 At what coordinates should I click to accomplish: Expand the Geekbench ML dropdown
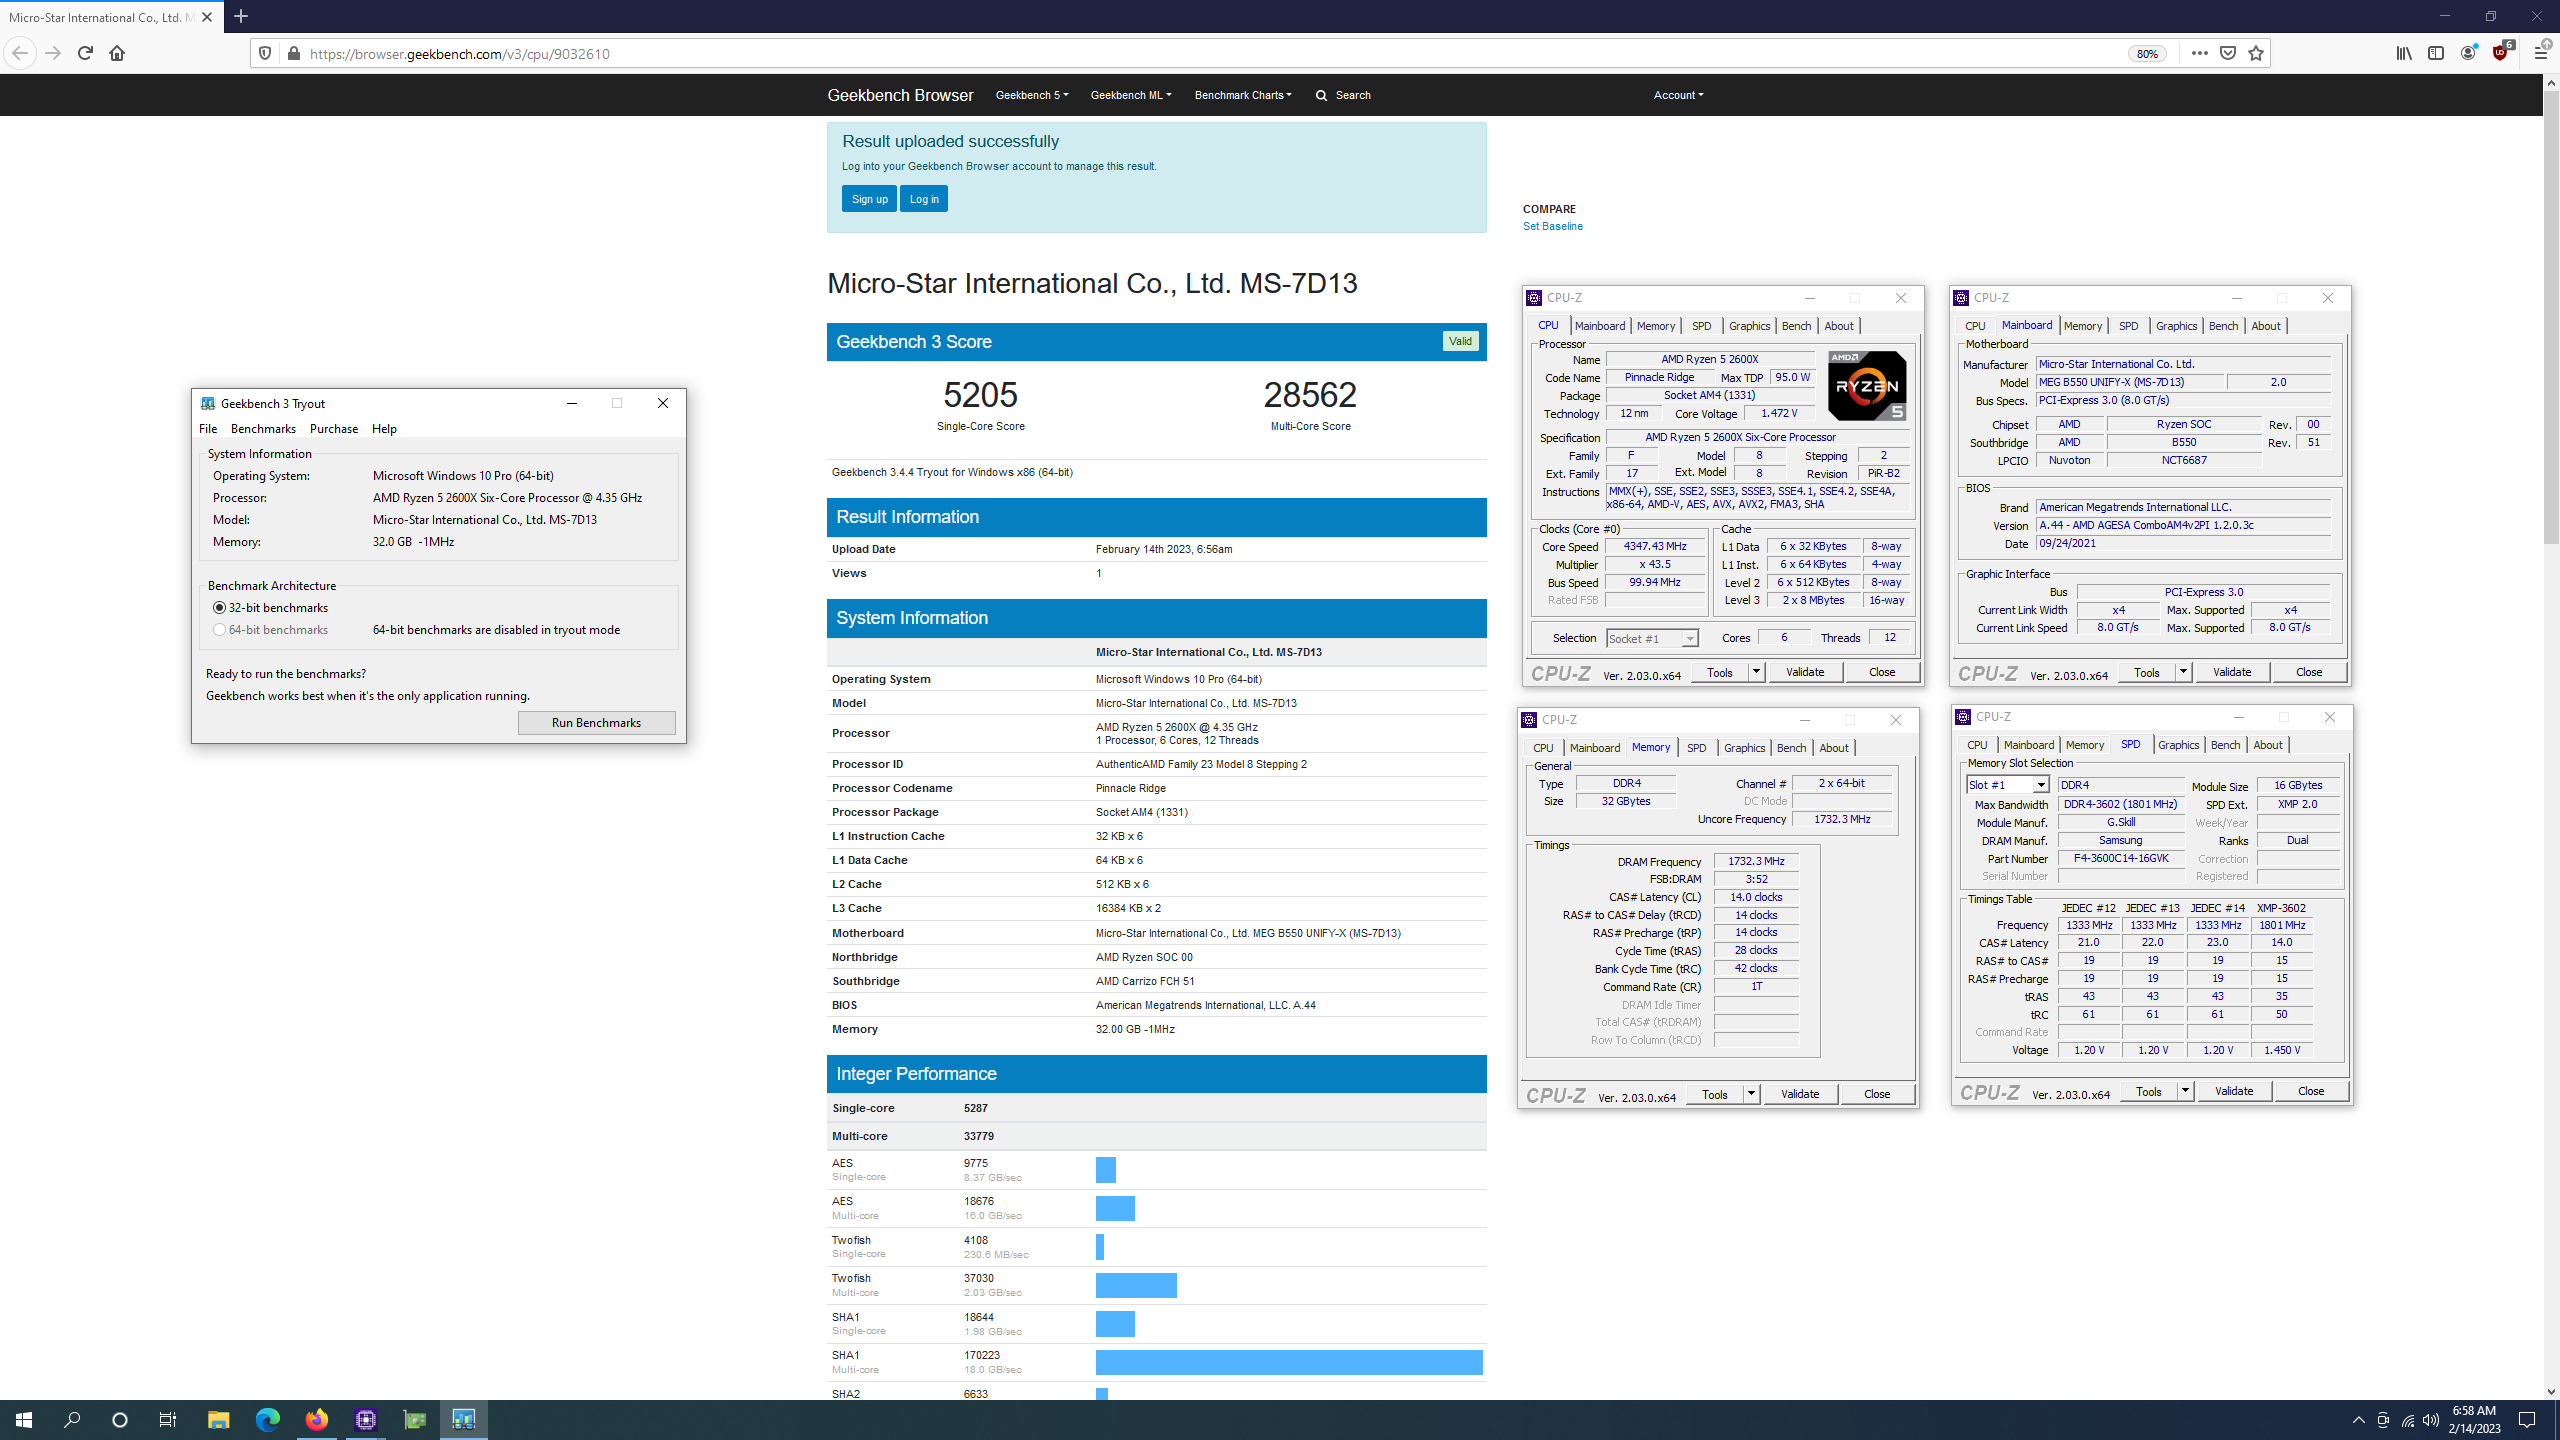[x=1130, y=95]
